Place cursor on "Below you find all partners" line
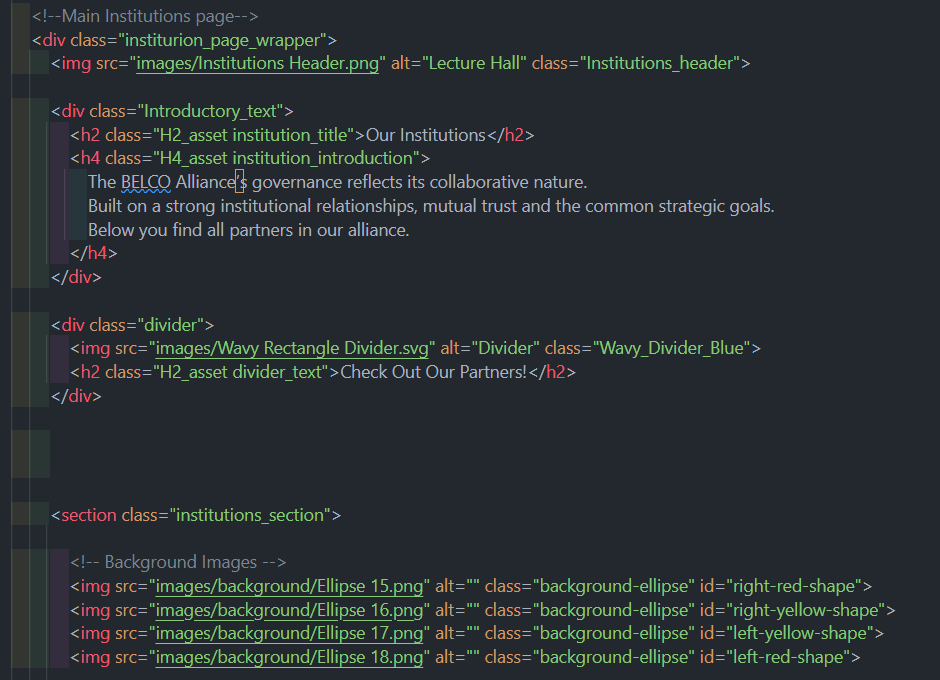Screen dimensions: 940x680 point(248,230)
